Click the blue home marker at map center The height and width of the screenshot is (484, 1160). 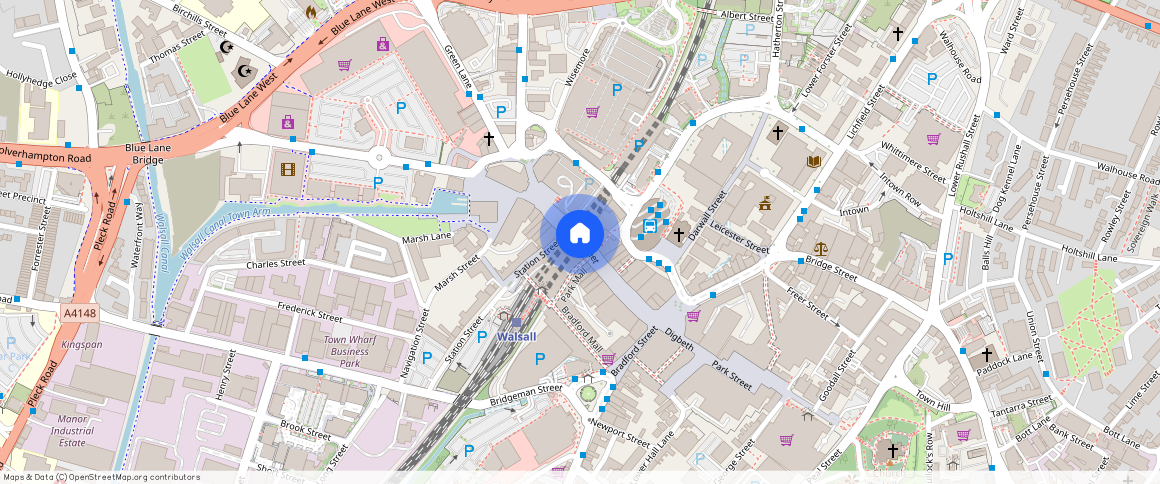click(x=579, y=234)
